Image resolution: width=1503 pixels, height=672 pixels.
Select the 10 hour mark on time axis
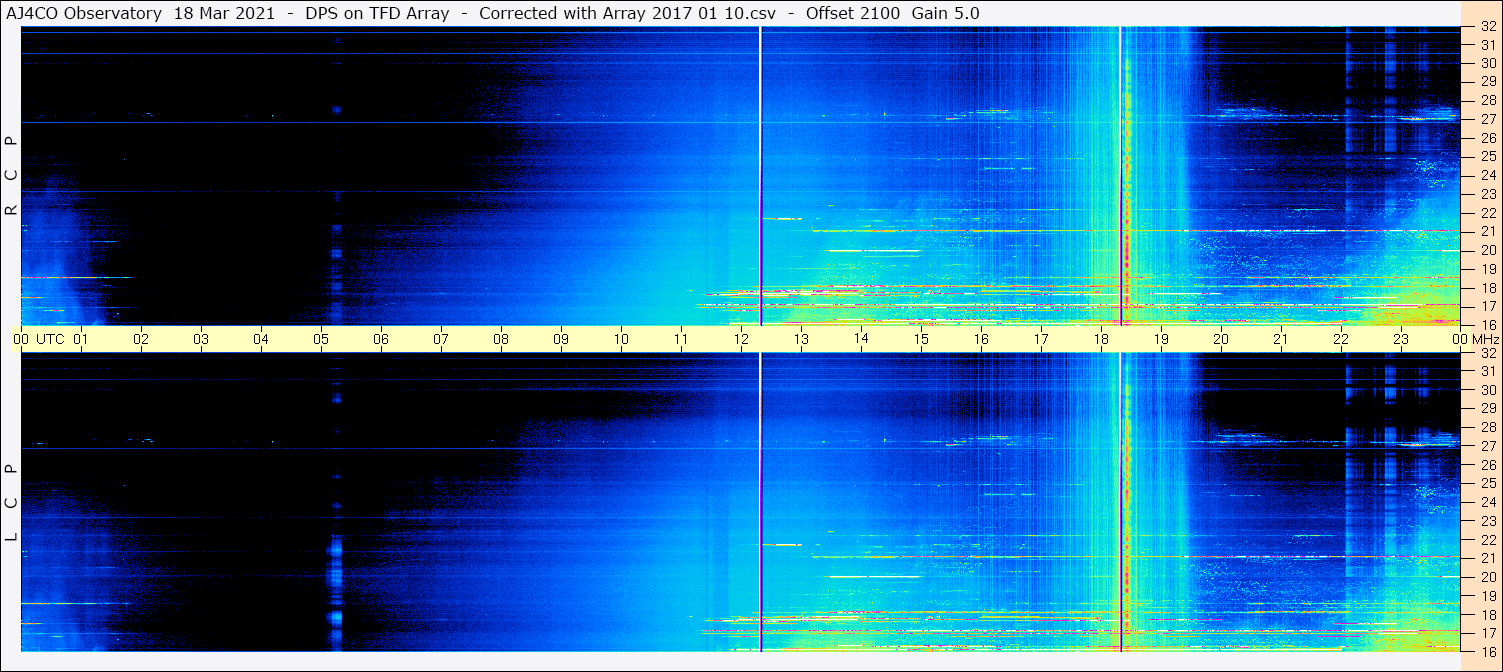click(621, 339)
